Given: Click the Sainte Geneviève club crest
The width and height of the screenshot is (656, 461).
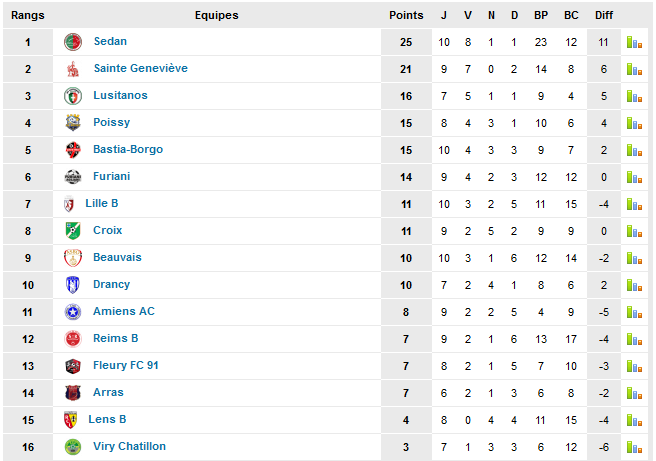Looking at the screenshot, I should [x=73, y=69].
